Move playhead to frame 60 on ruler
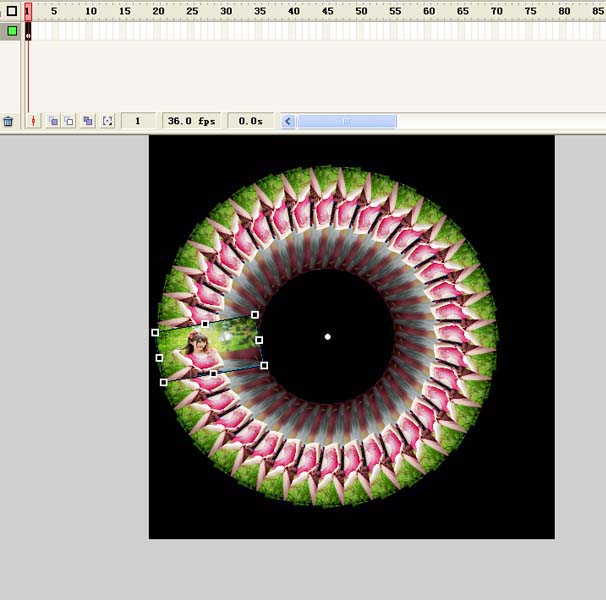The width and height of the screenshot is (606, 600). point(429,11)
